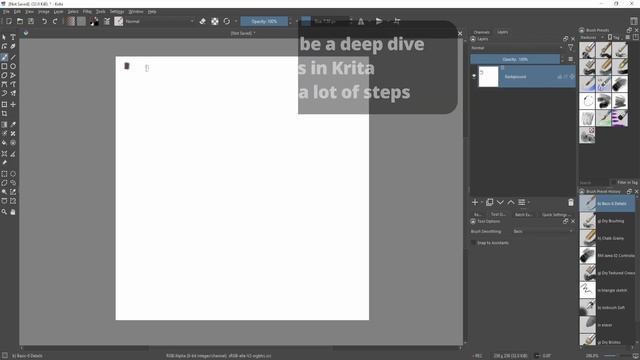Image resolution: width=640 pixels, height=360 pixels.
Task: Toggle Filter in Tag checkbox
Action: 613,182
